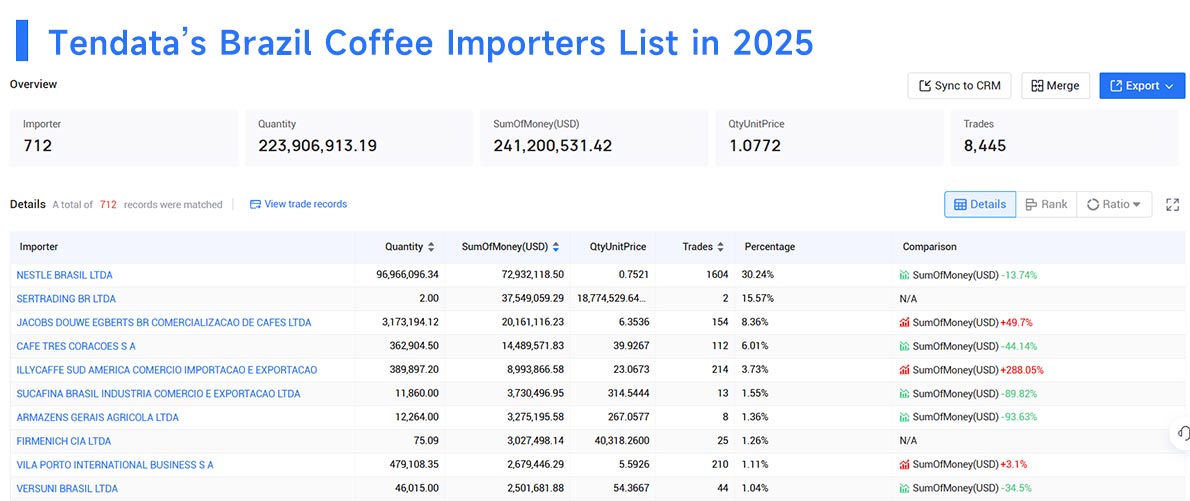The image size is (1190, 501).
Task: Click the Merge button
Action: 1055,86
